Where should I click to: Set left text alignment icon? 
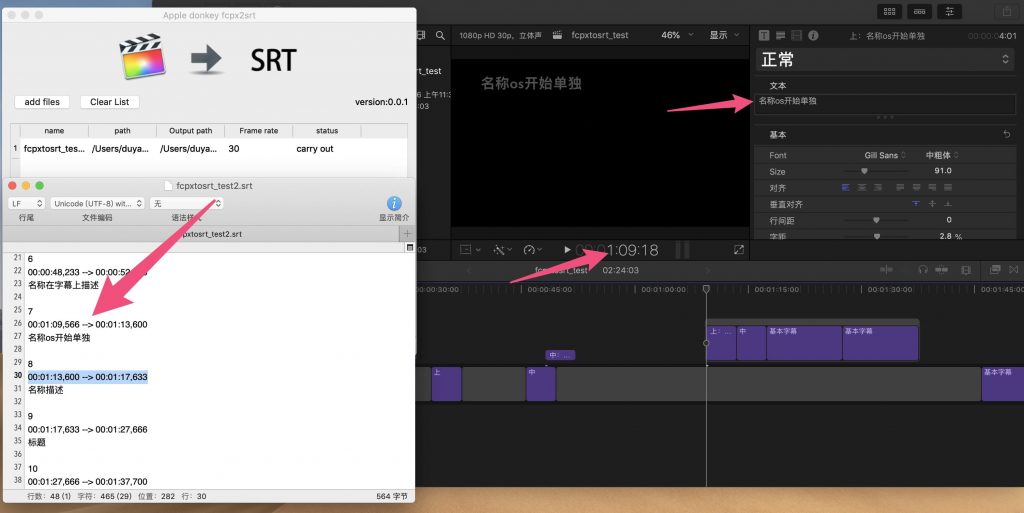(x=846, y=187)
